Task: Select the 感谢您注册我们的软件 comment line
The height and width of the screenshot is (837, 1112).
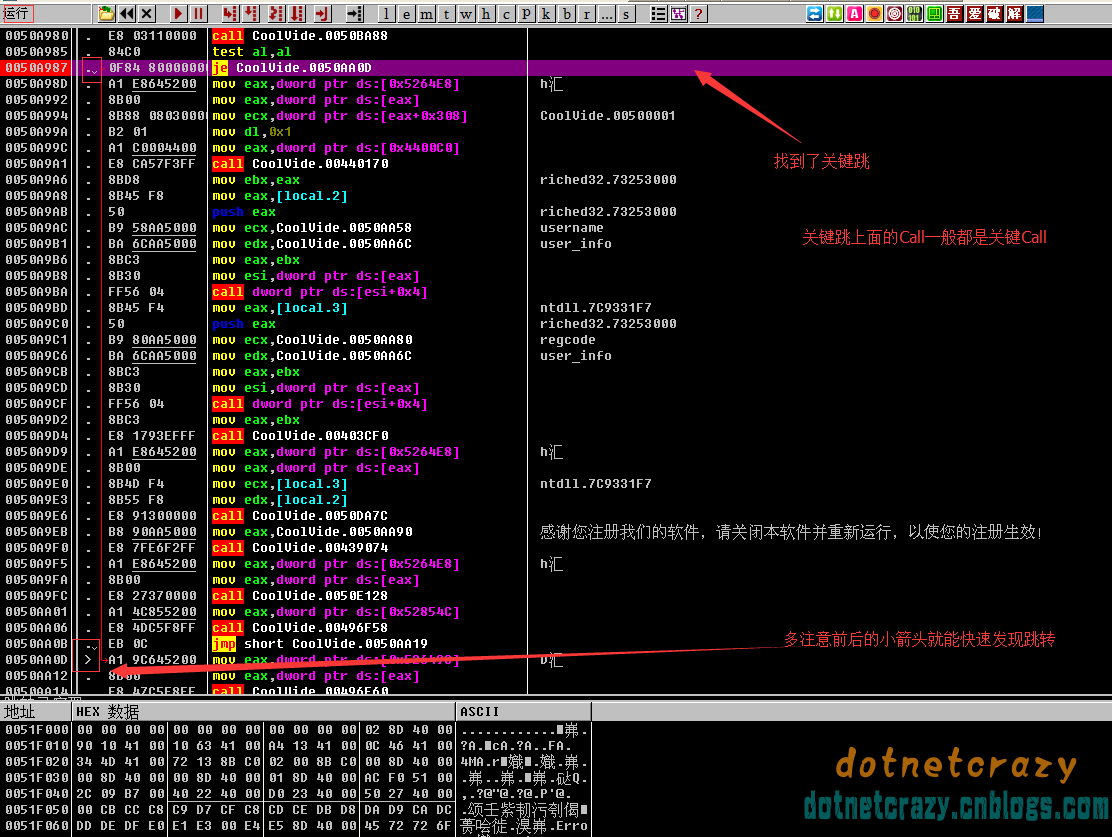Action: pyautogui.click(x=791, y=532)
